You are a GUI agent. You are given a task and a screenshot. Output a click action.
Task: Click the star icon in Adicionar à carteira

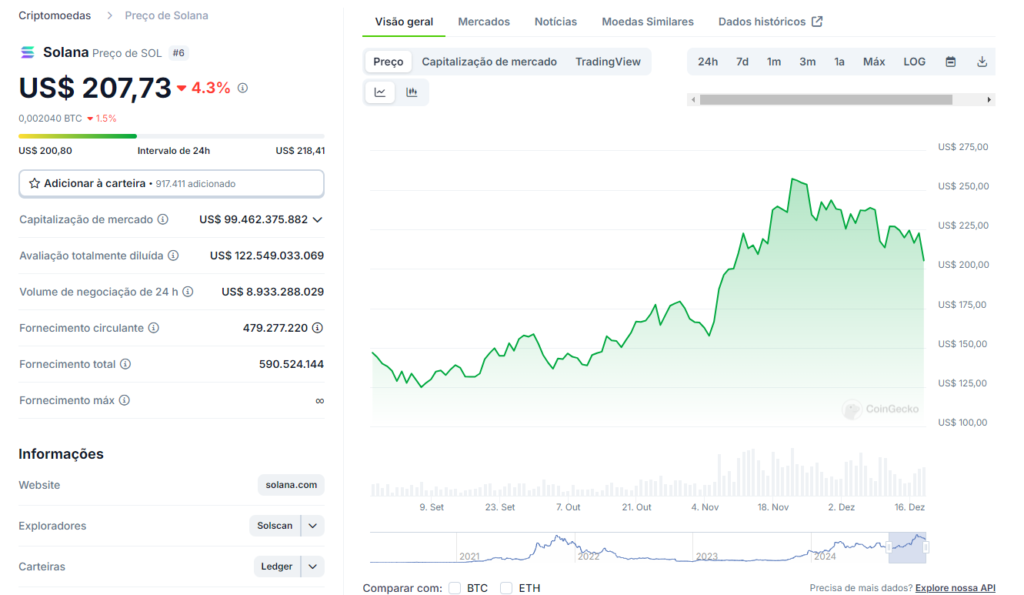tap(35, 184)
